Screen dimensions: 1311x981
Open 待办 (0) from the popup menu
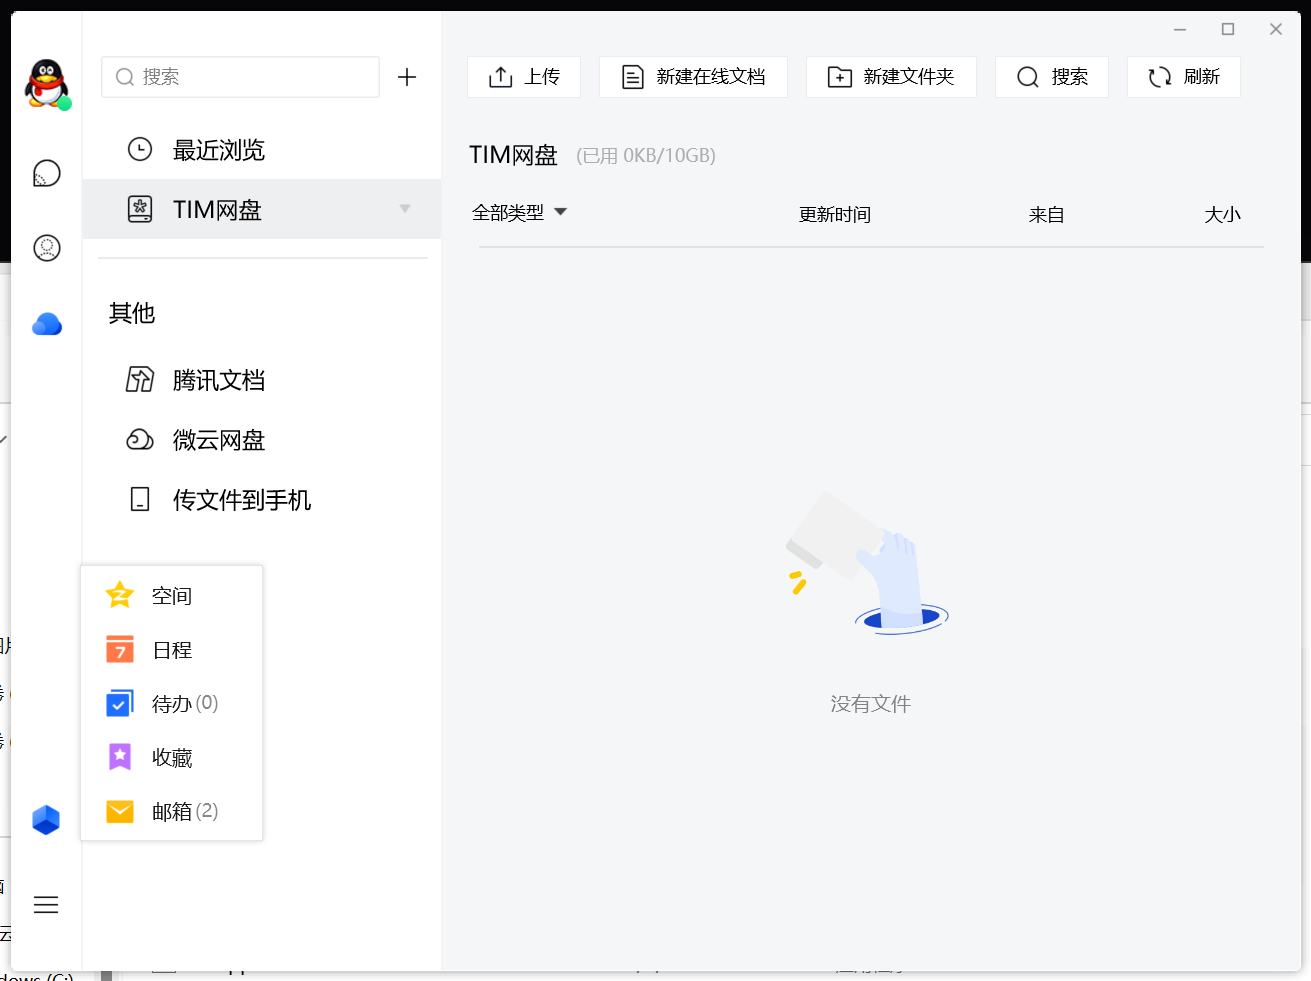tap(172, 703)
